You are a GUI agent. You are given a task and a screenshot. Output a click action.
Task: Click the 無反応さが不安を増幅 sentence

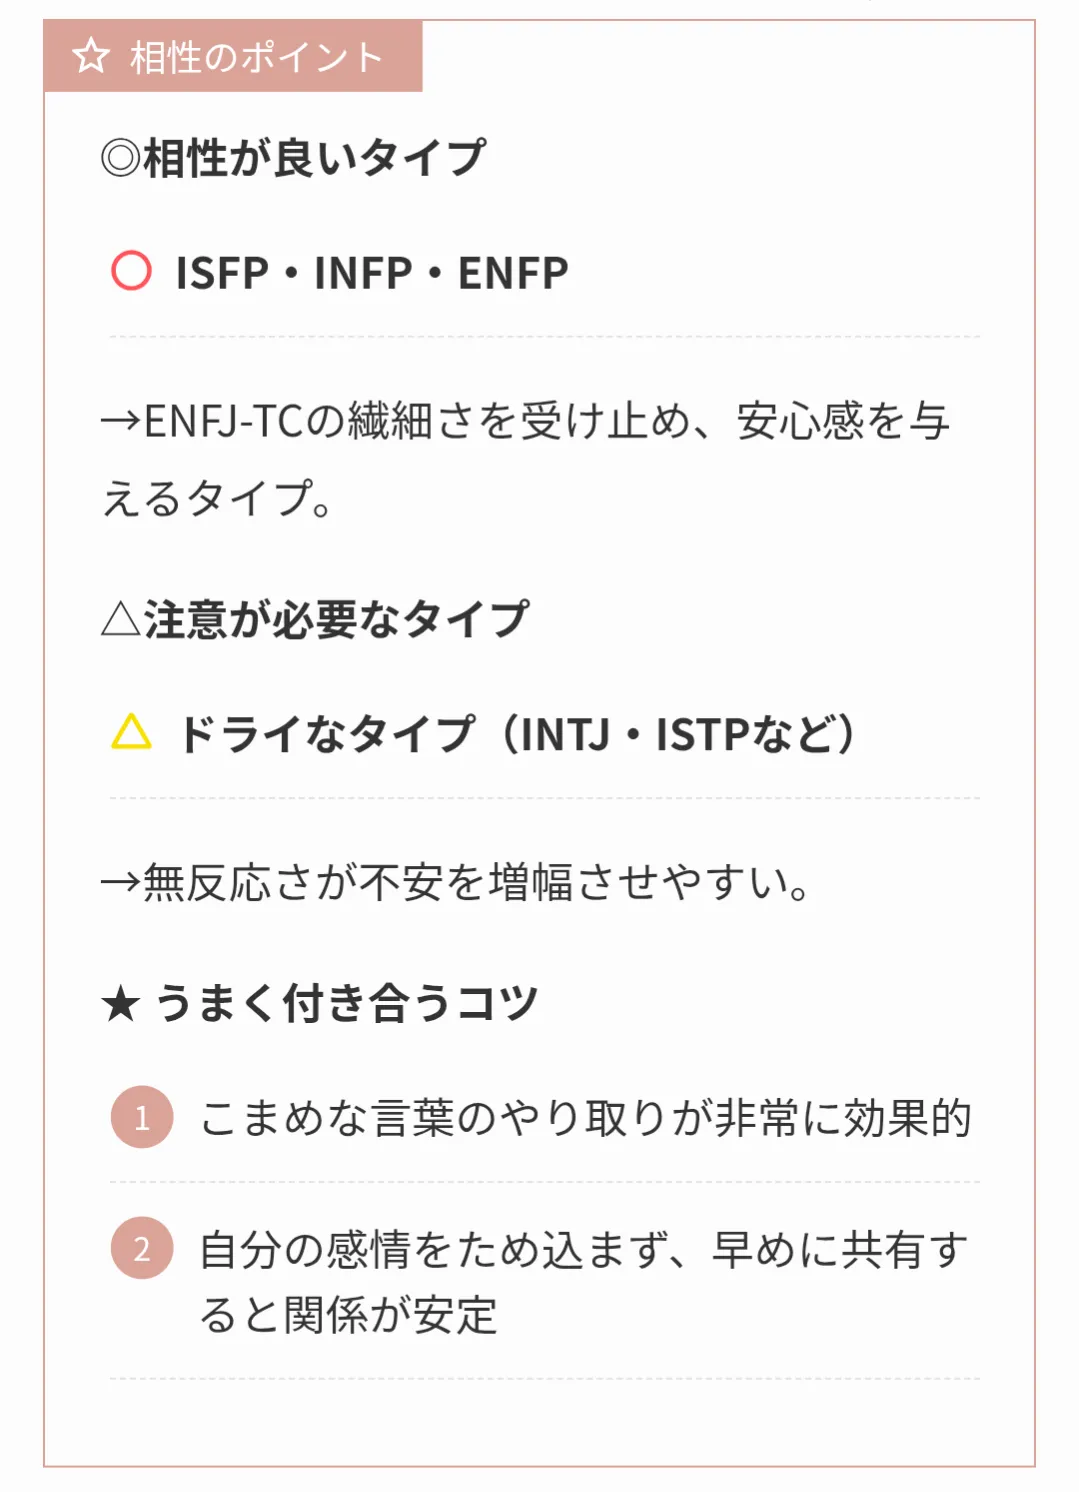point(457,883)
